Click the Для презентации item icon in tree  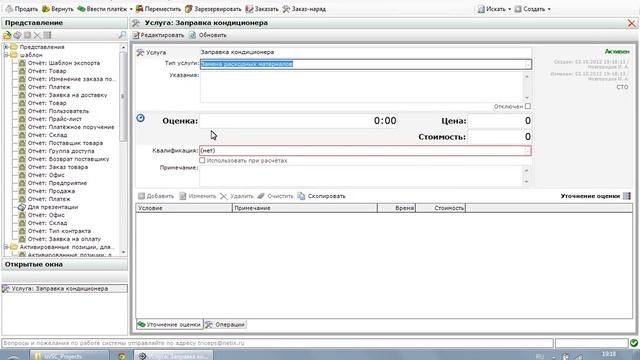(x=22, y=207)
